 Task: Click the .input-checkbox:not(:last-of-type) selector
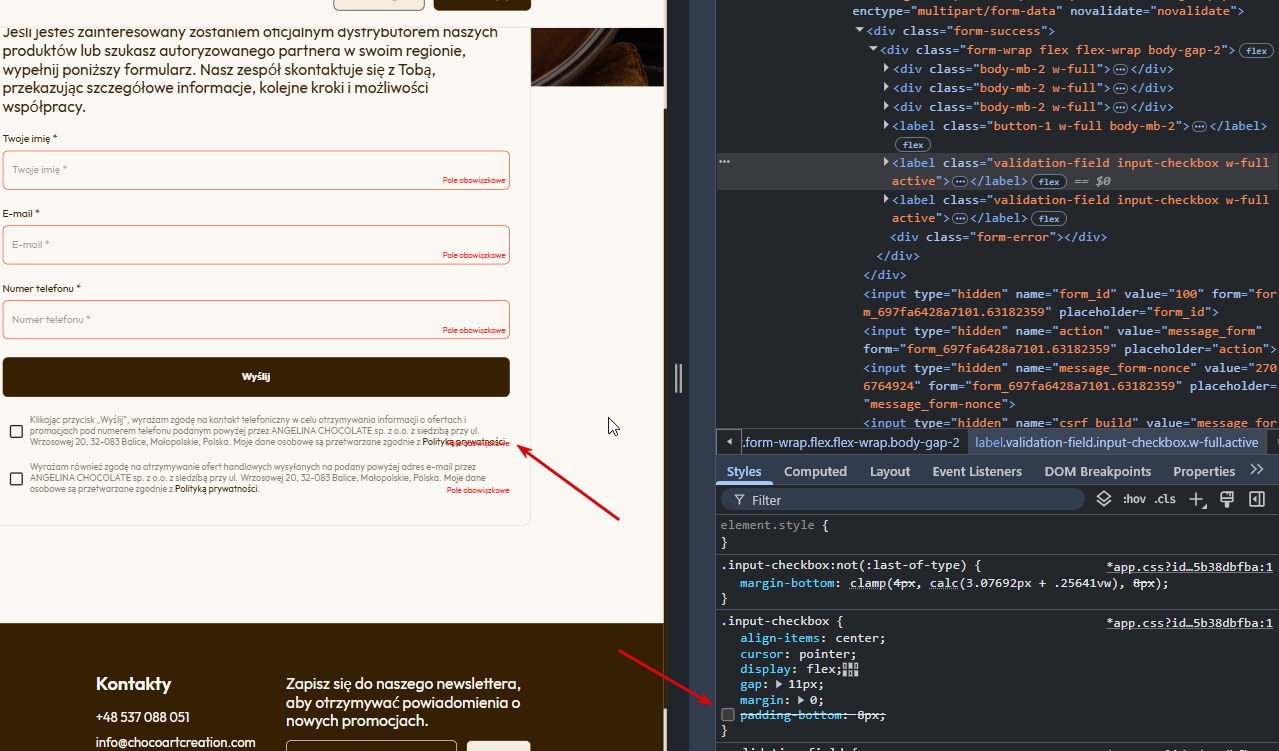coord(844,566)
